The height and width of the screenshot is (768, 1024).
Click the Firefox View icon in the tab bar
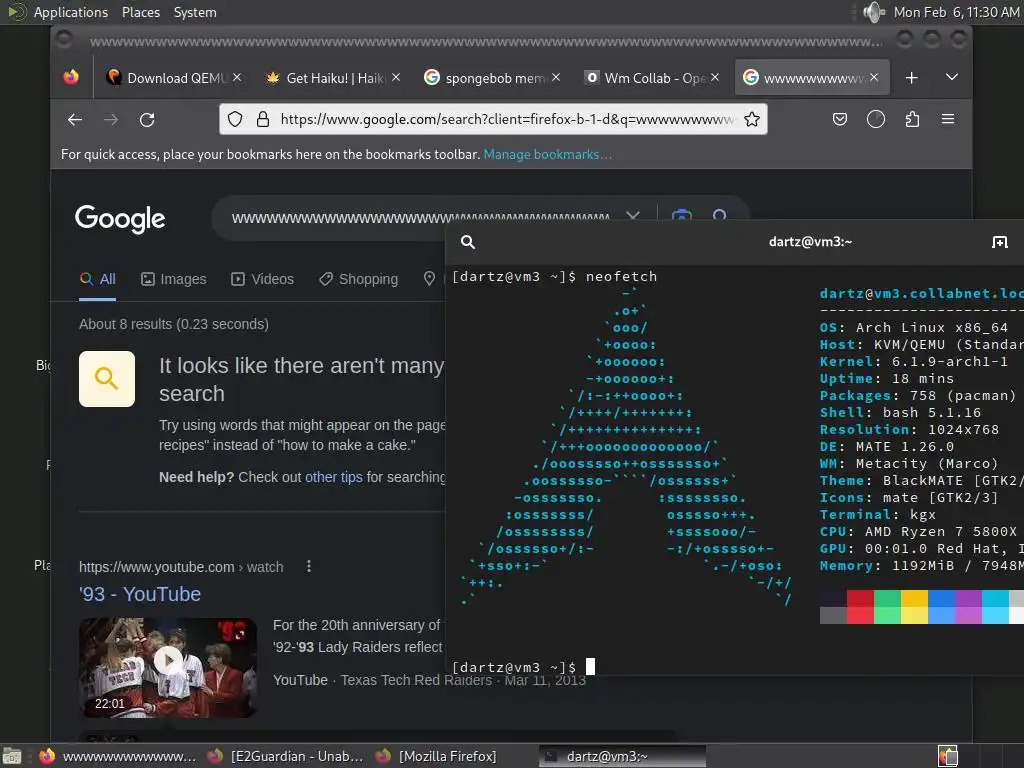(71, 77)
